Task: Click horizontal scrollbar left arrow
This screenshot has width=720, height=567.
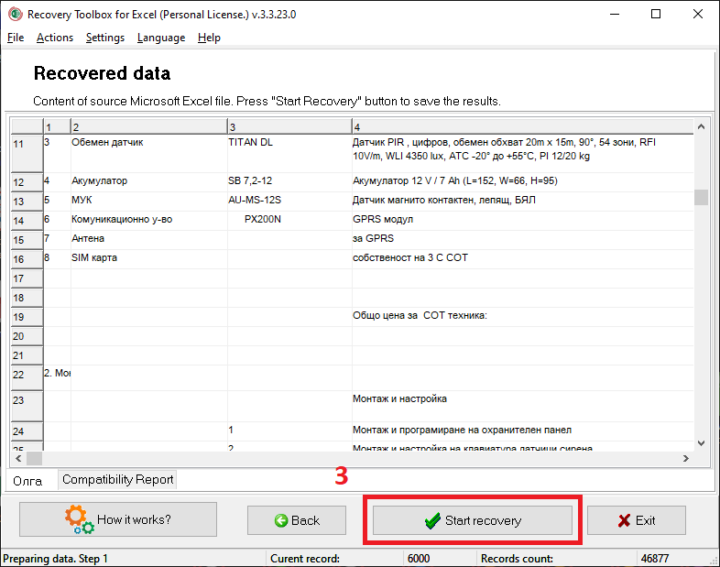Action: [x=18, y=458]
